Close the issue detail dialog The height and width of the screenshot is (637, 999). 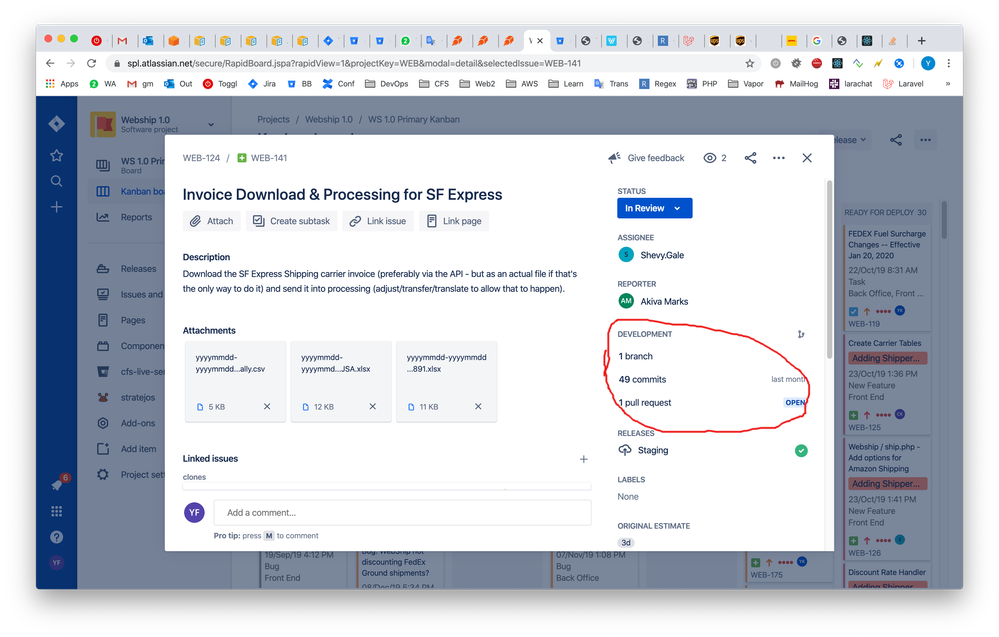(807, 158)
